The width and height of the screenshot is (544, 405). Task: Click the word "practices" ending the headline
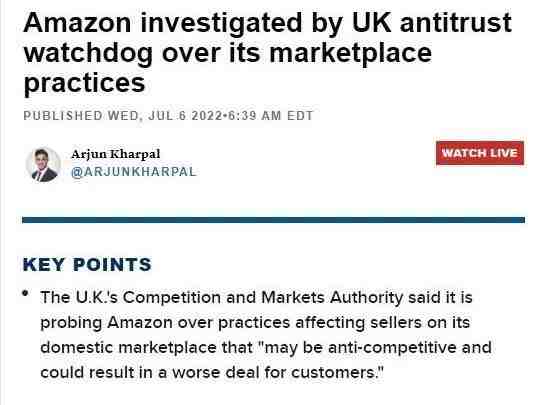(84, 83)
